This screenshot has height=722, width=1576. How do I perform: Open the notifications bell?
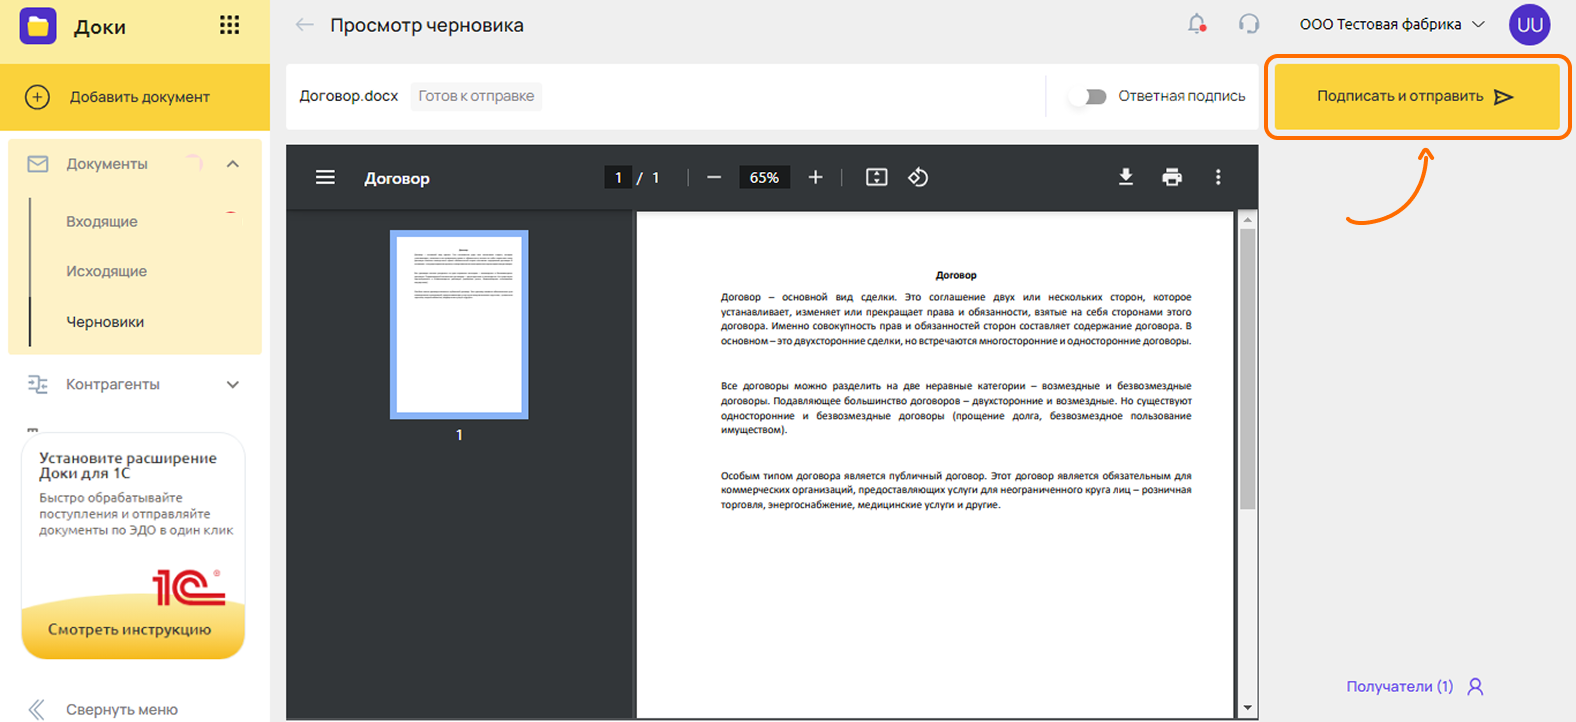click(1196, 24)
